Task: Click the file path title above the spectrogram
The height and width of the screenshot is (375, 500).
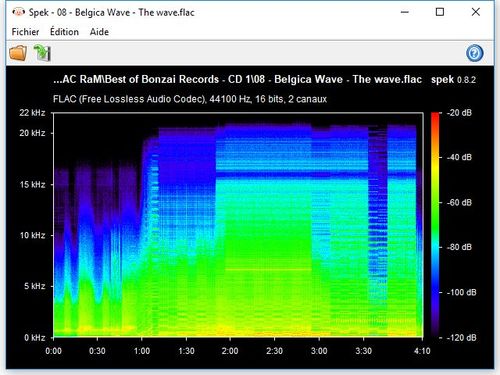Action: pyautogui.click(x=237, y=79)
